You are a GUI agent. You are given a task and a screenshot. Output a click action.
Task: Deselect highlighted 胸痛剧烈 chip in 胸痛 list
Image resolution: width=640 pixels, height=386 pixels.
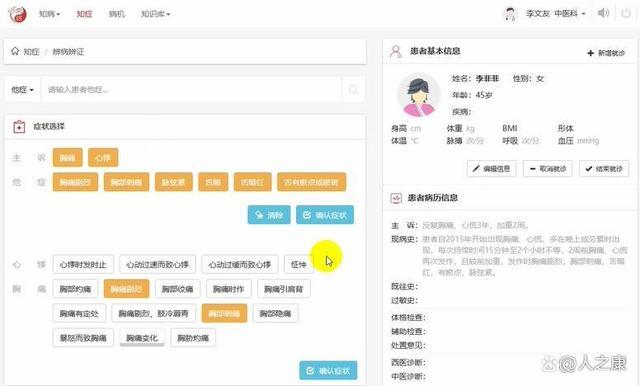pos(126,289)
